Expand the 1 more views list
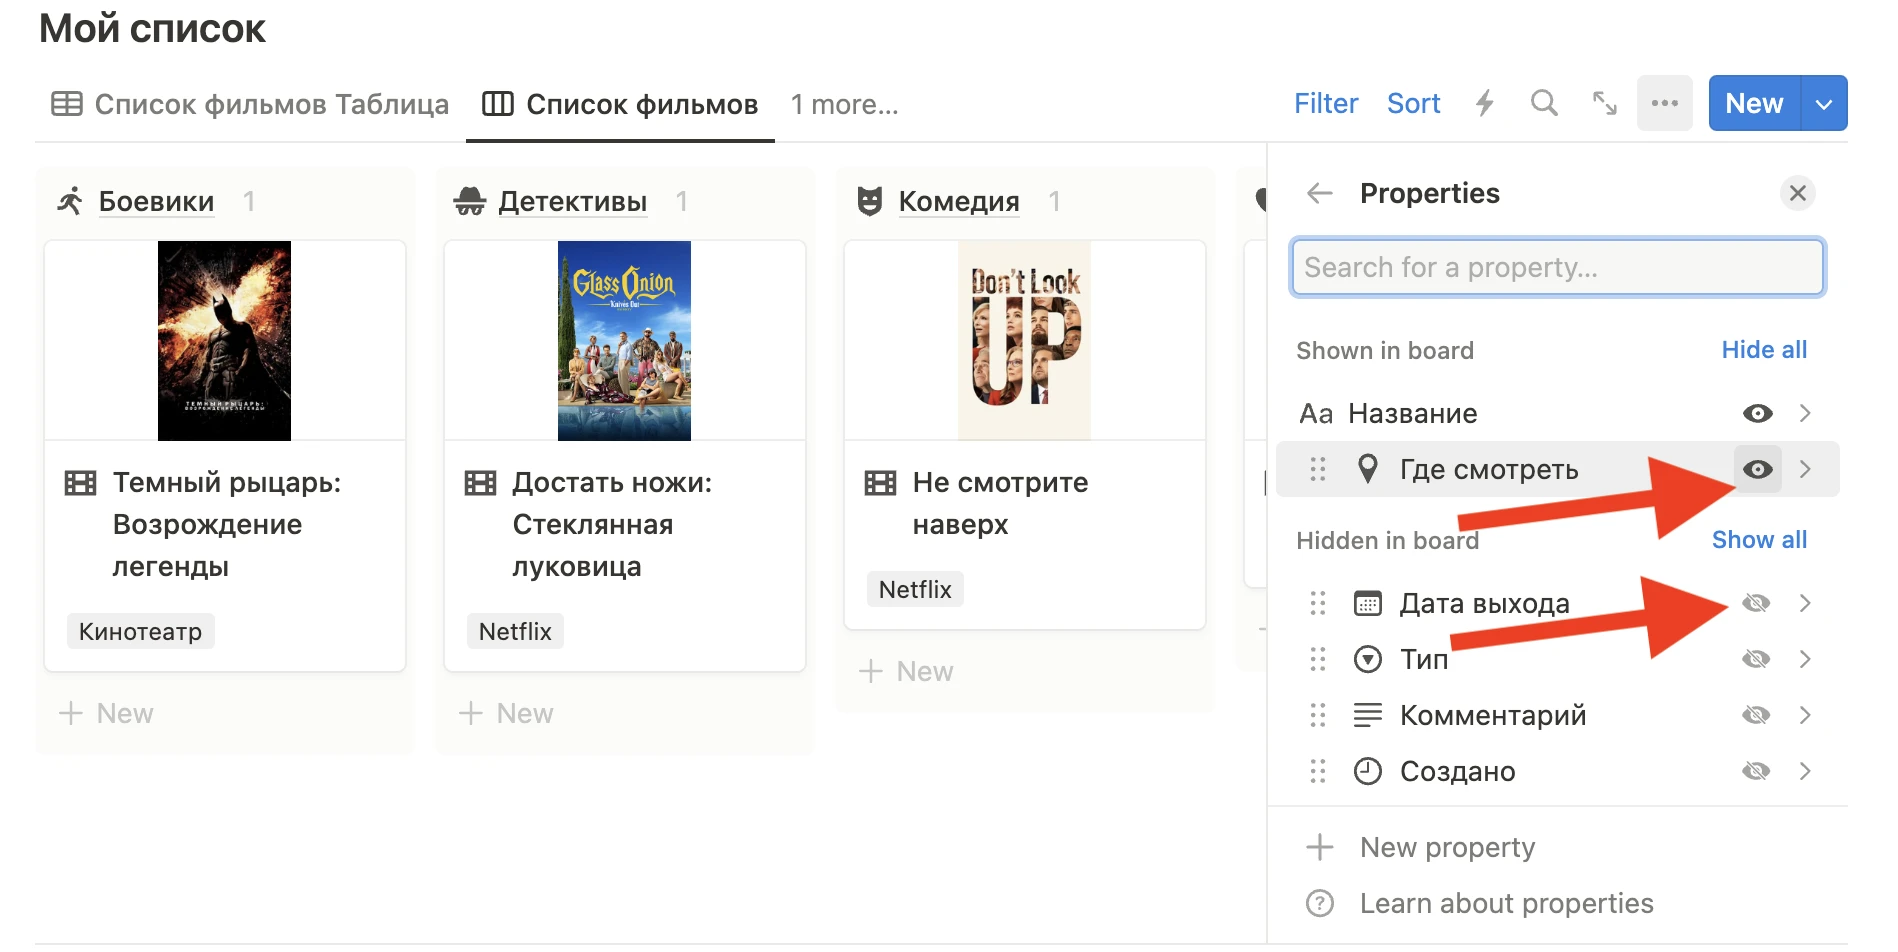 click(x=844, y=104)
